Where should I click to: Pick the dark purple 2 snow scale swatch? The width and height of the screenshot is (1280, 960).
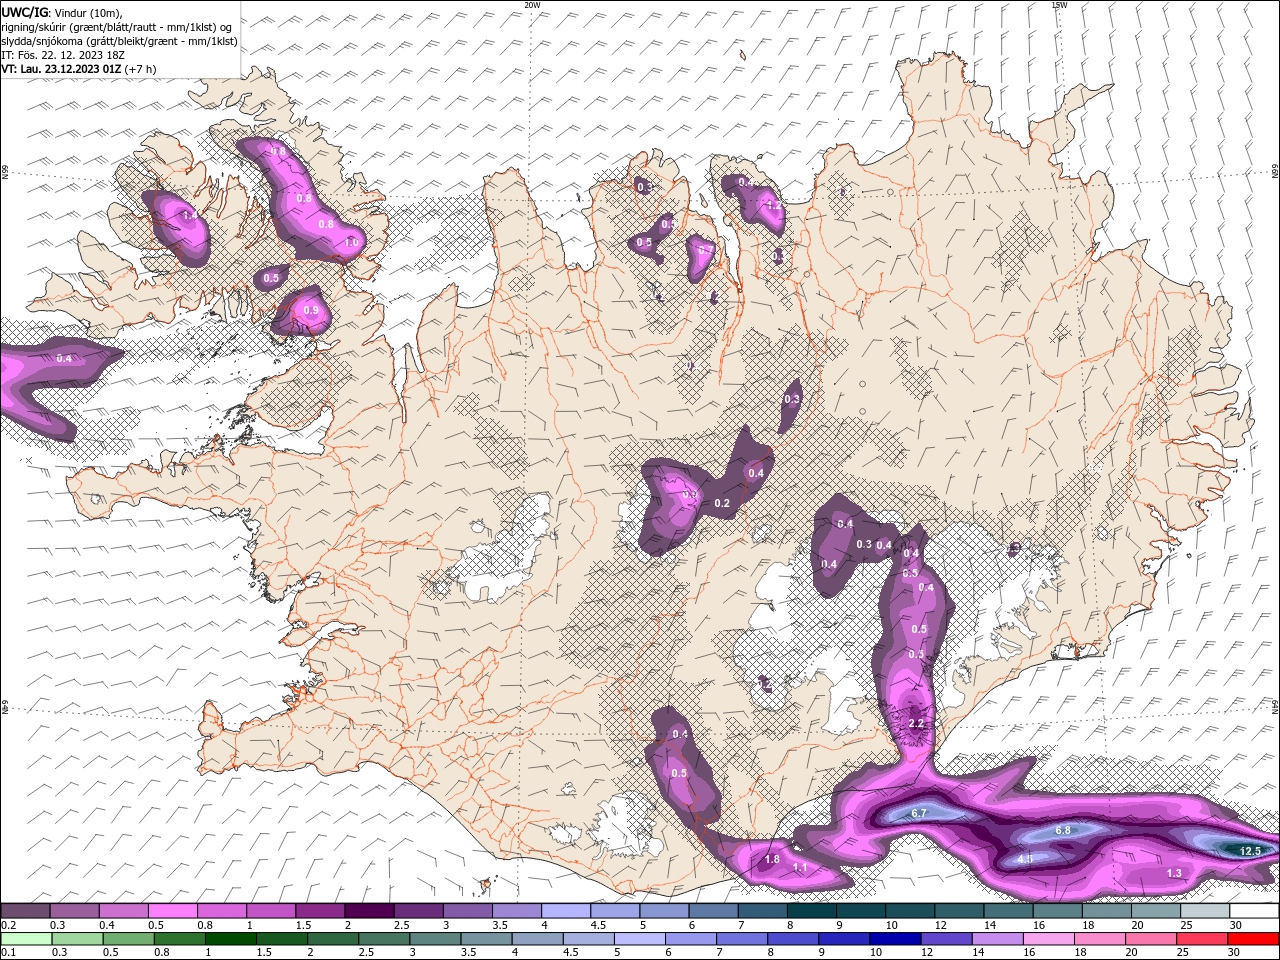(x=369, y=911)
